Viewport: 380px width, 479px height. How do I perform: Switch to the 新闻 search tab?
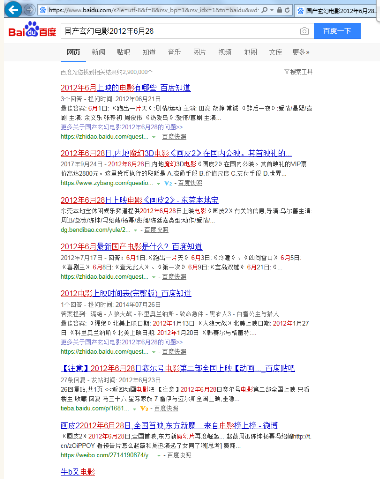[98, 52]
